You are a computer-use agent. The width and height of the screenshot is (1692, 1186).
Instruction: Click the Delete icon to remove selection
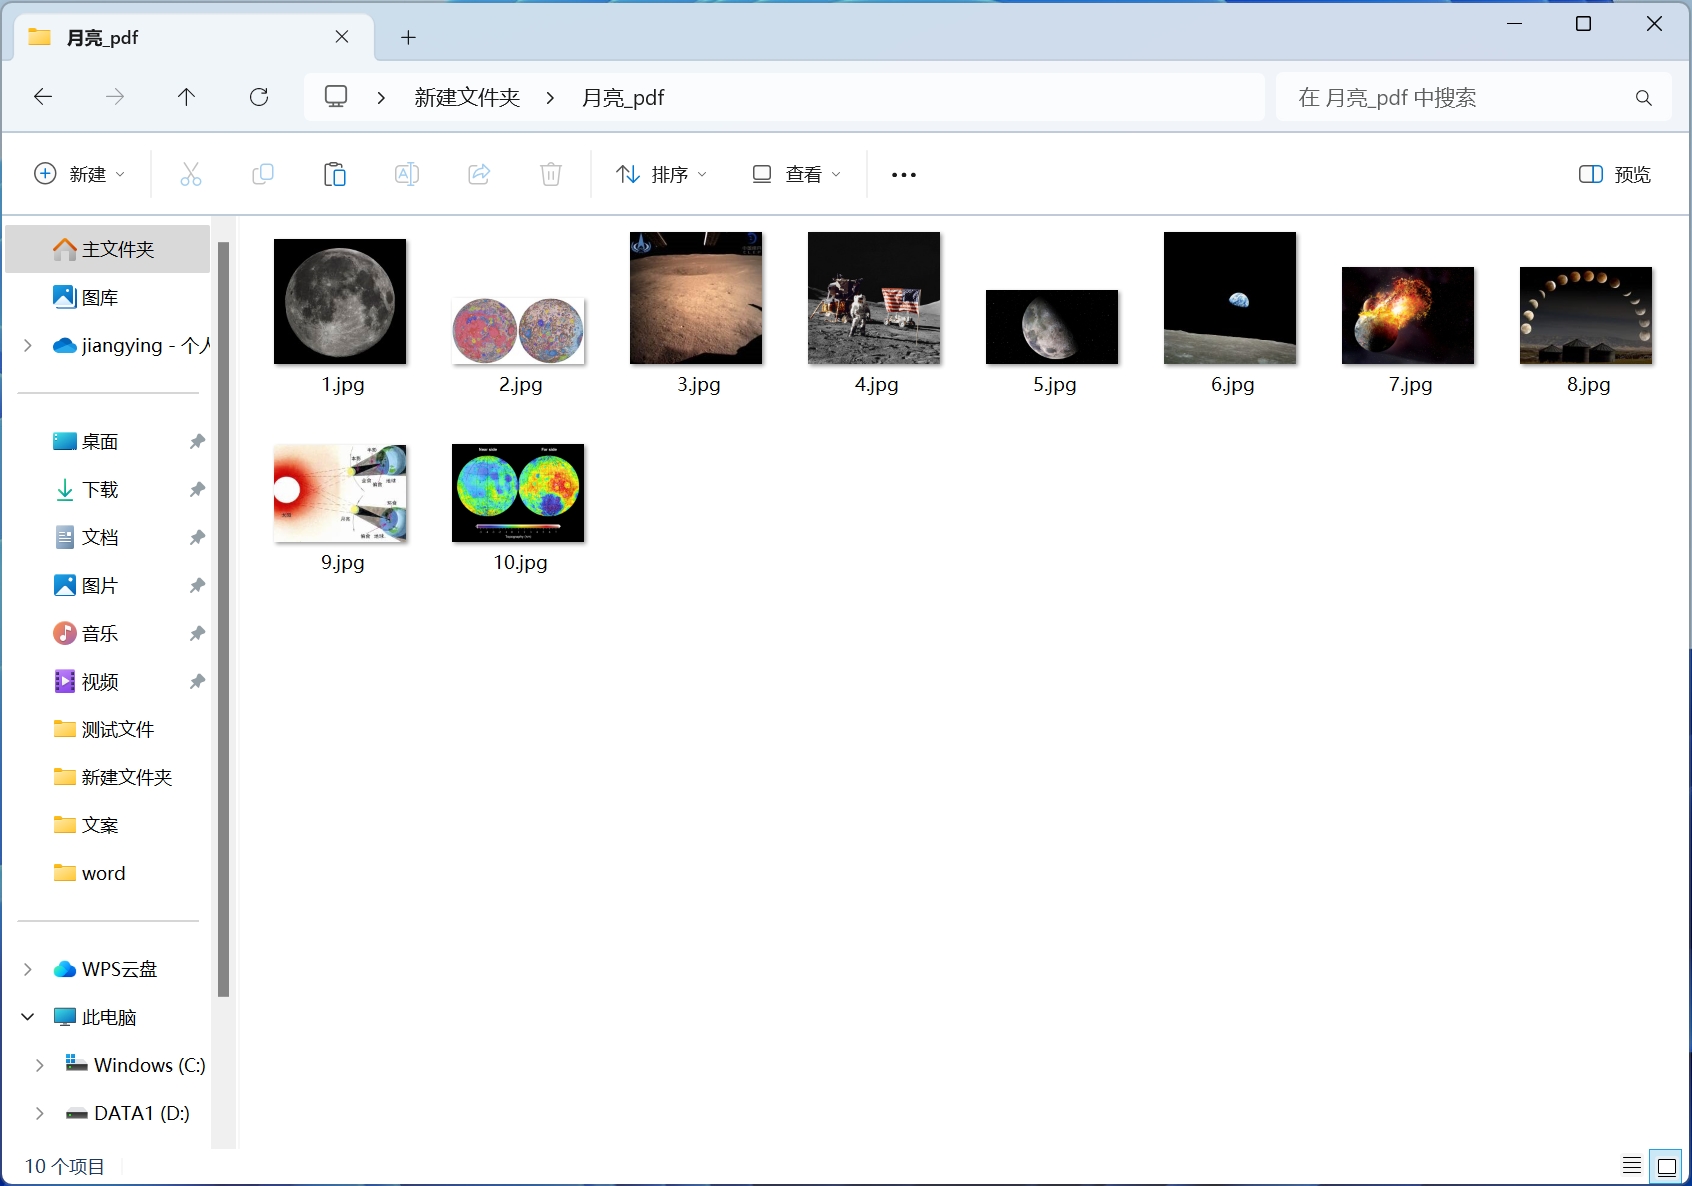(x=551, y=174)
